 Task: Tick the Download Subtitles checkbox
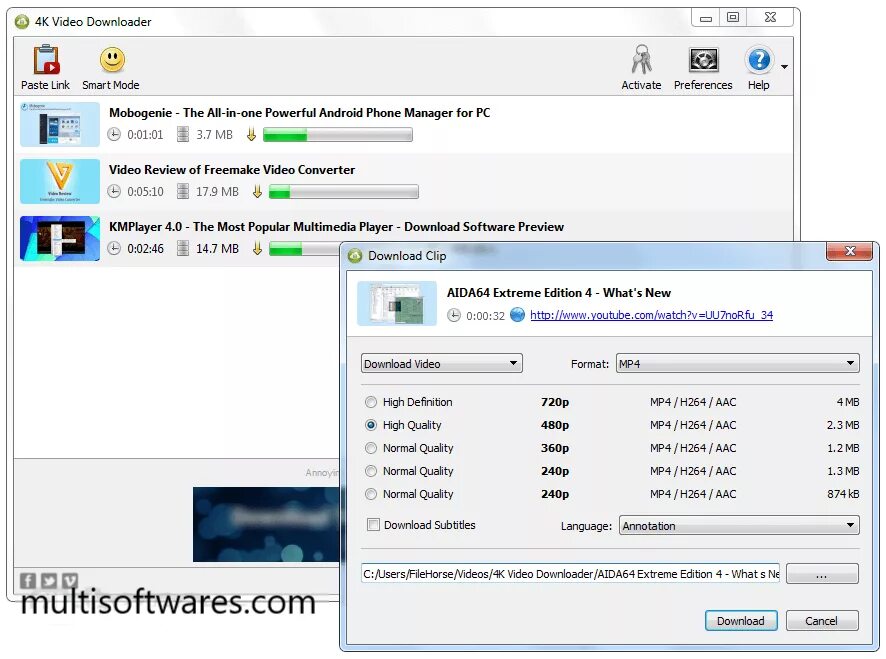point(373,525)
